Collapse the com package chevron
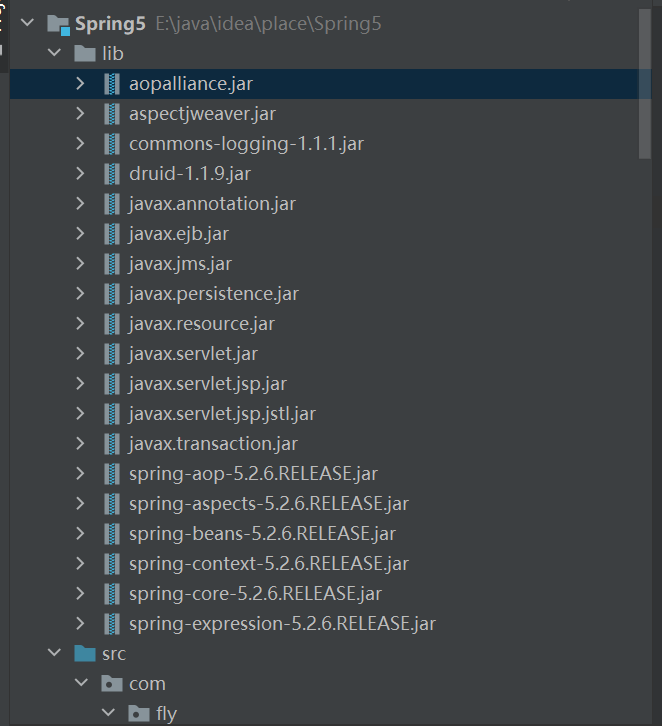Screen dimensions: 662x726 [x=81, y=682]
